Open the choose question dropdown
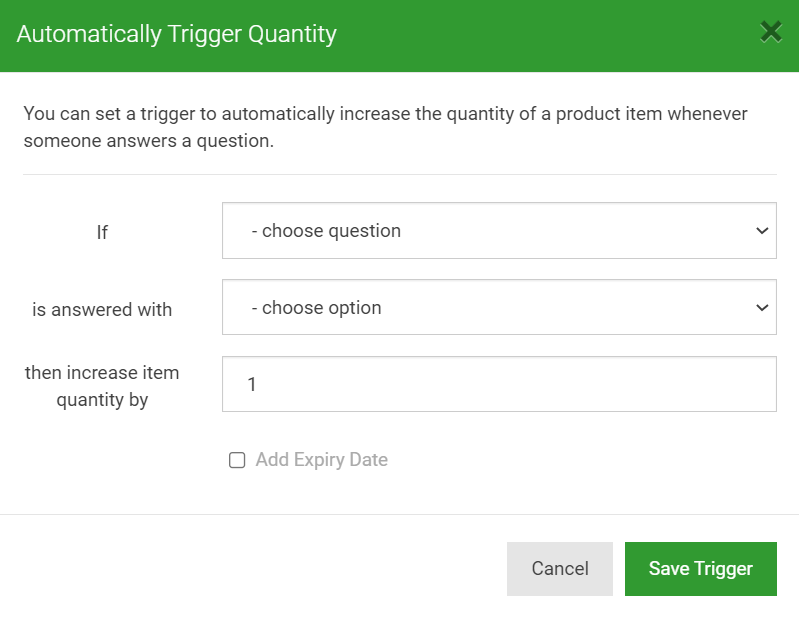This screenshot has height=619, width=799. pos(499,230)
